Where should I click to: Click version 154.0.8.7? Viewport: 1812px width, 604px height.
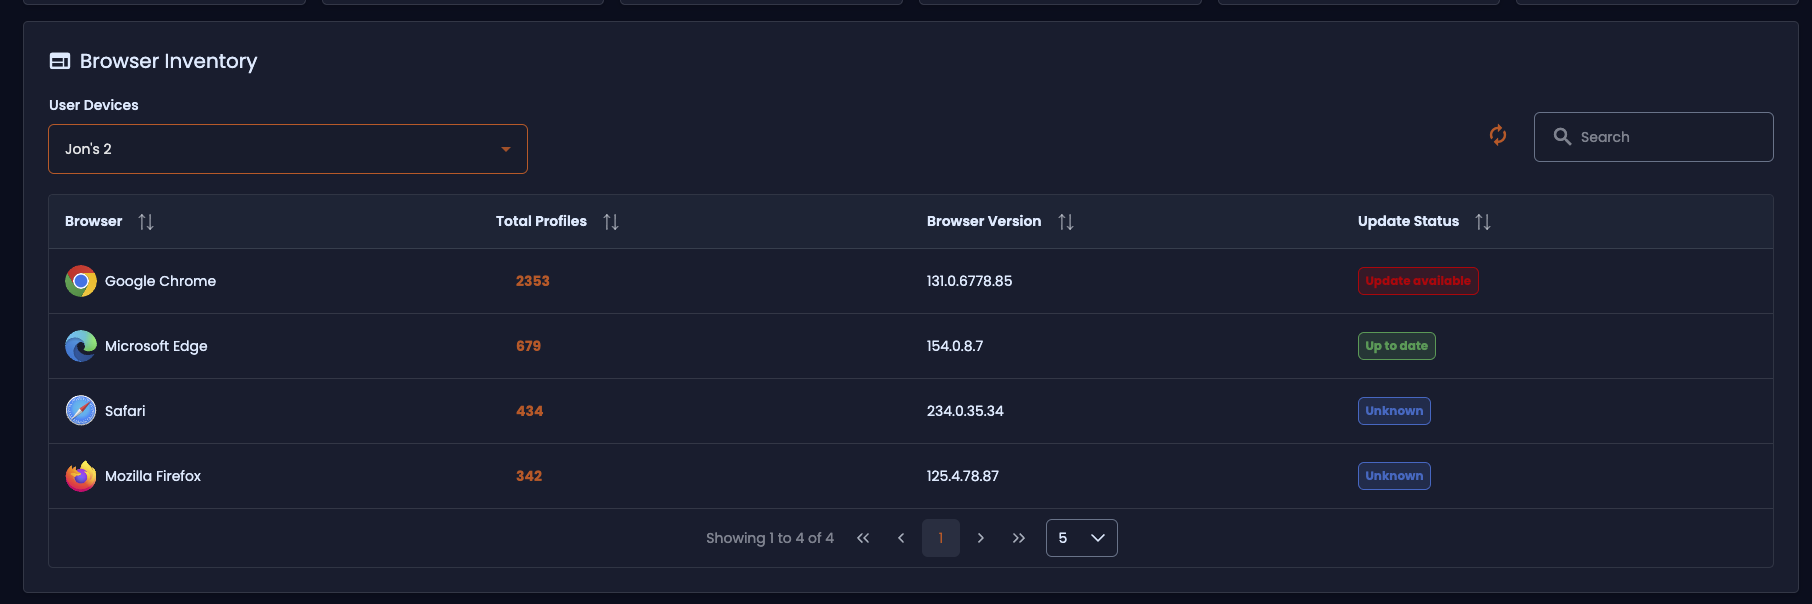tap(955, 346)
